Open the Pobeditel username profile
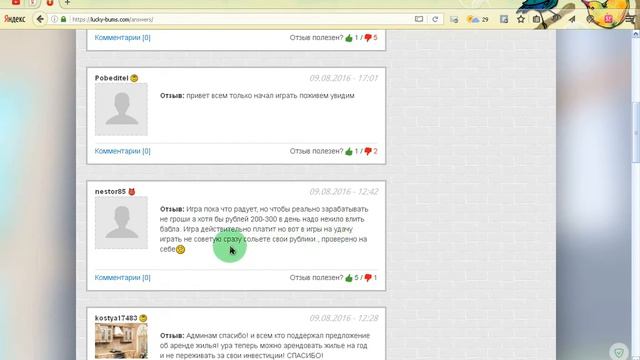 [111, 78]
